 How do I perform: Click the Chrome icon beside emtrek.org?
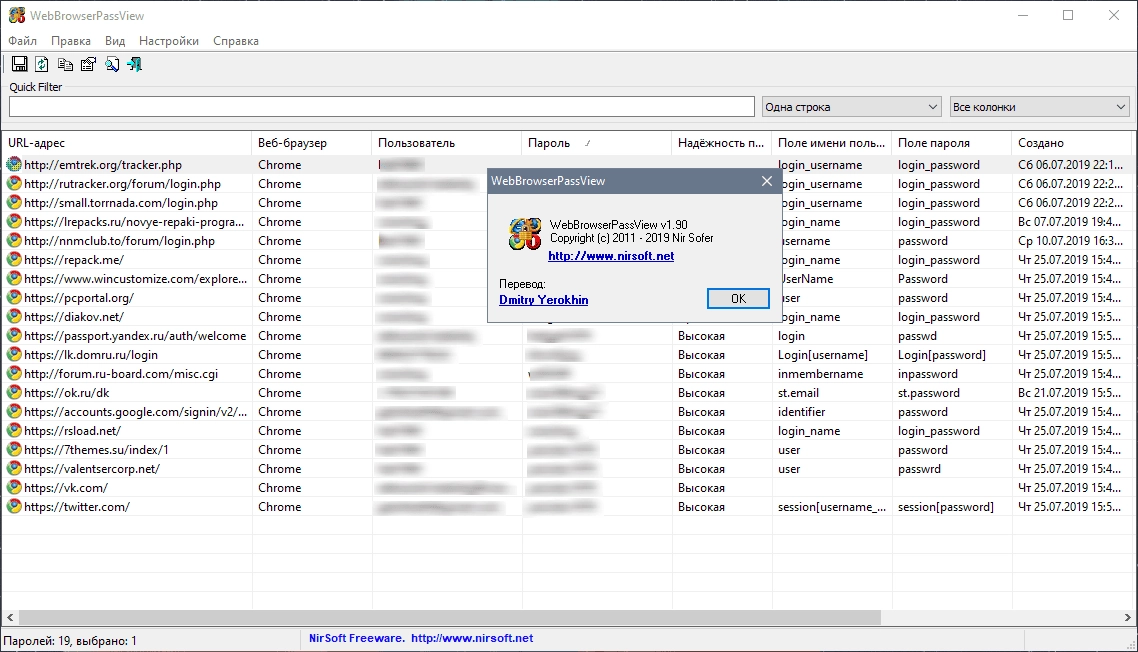coord(14,165)
